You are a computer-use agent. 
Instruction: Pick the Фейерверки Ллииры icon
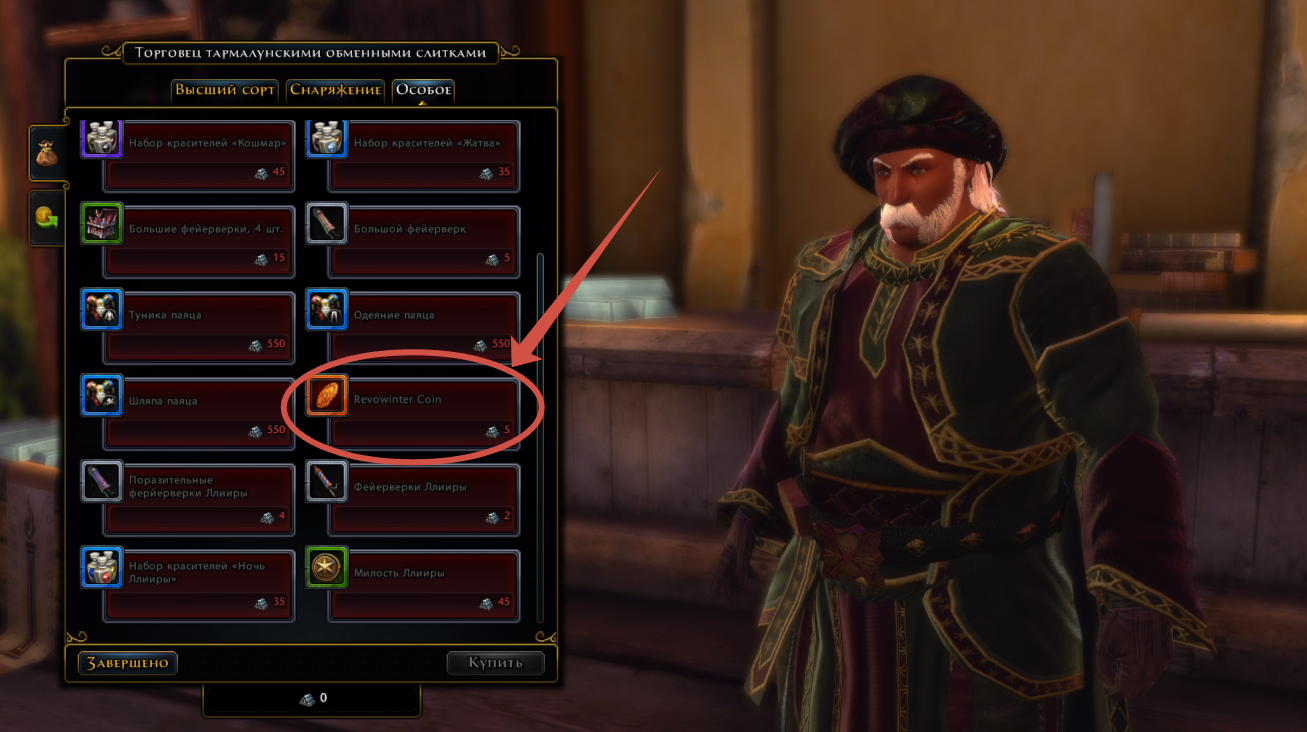pos(327,481)
